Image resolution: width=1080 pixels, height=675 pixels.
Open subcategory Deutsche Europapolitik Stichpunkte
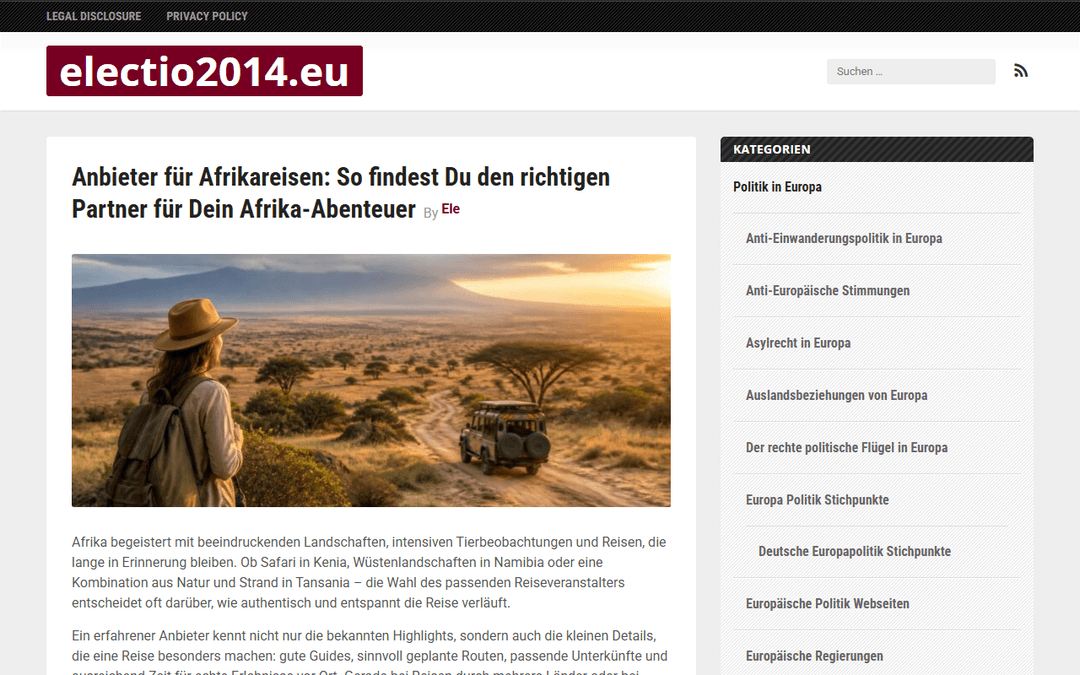point(854,552)
